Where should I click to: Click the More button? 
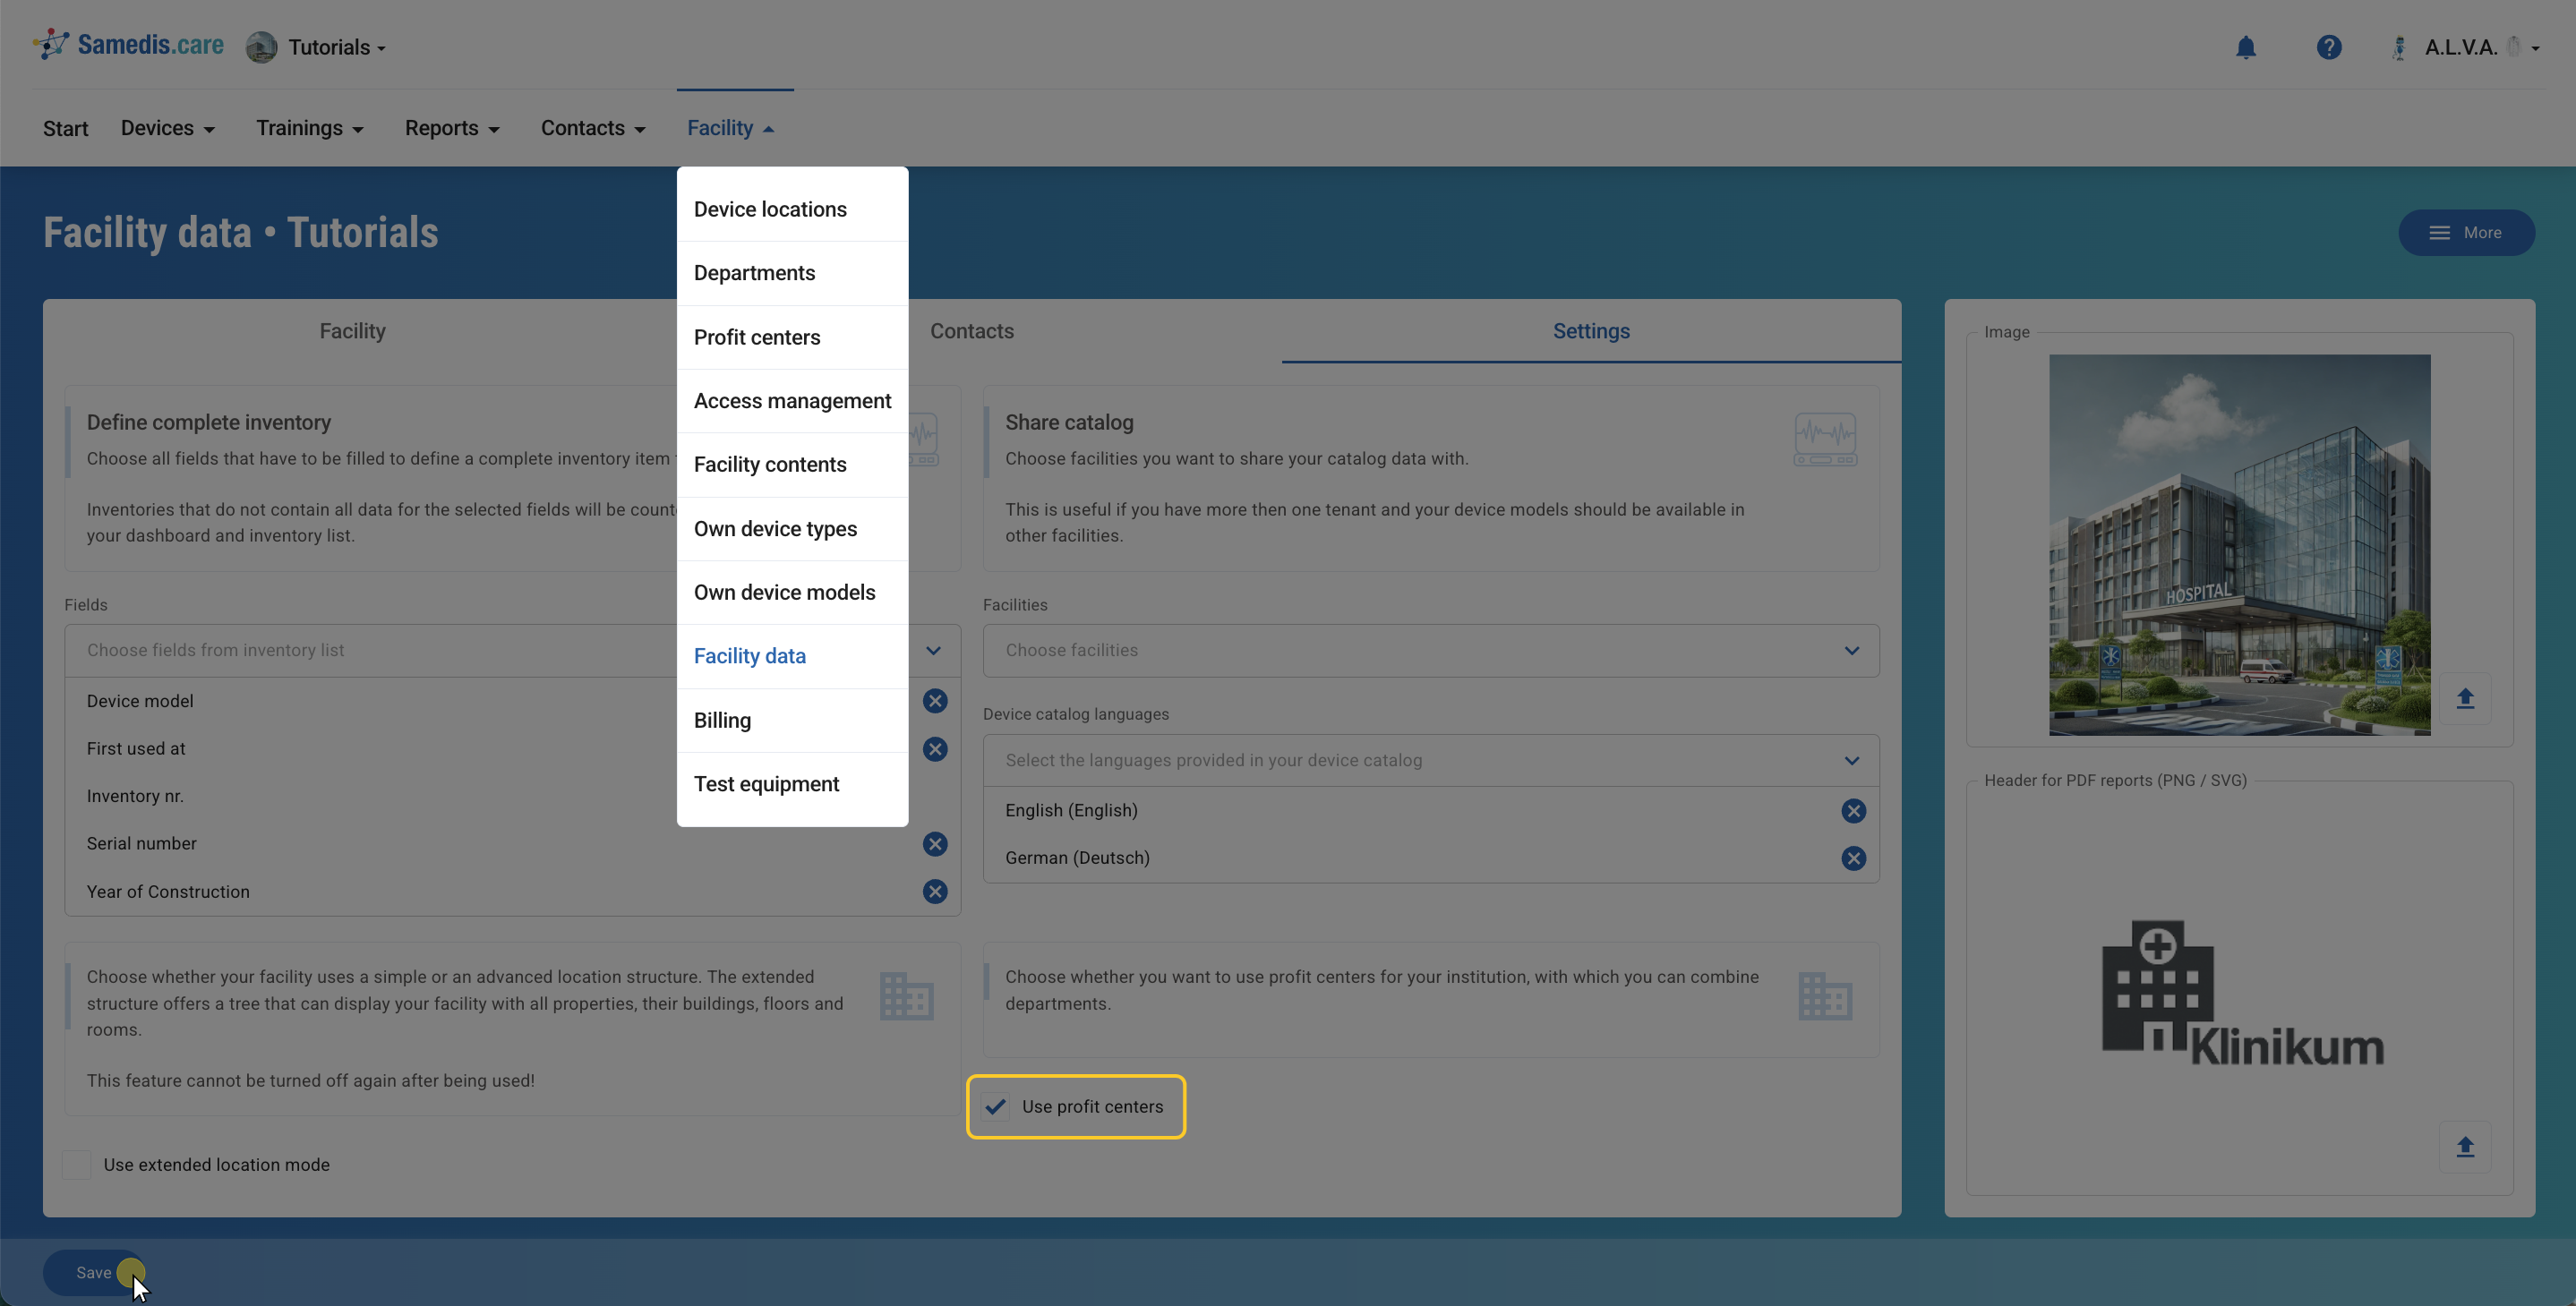click(2465, 232)
